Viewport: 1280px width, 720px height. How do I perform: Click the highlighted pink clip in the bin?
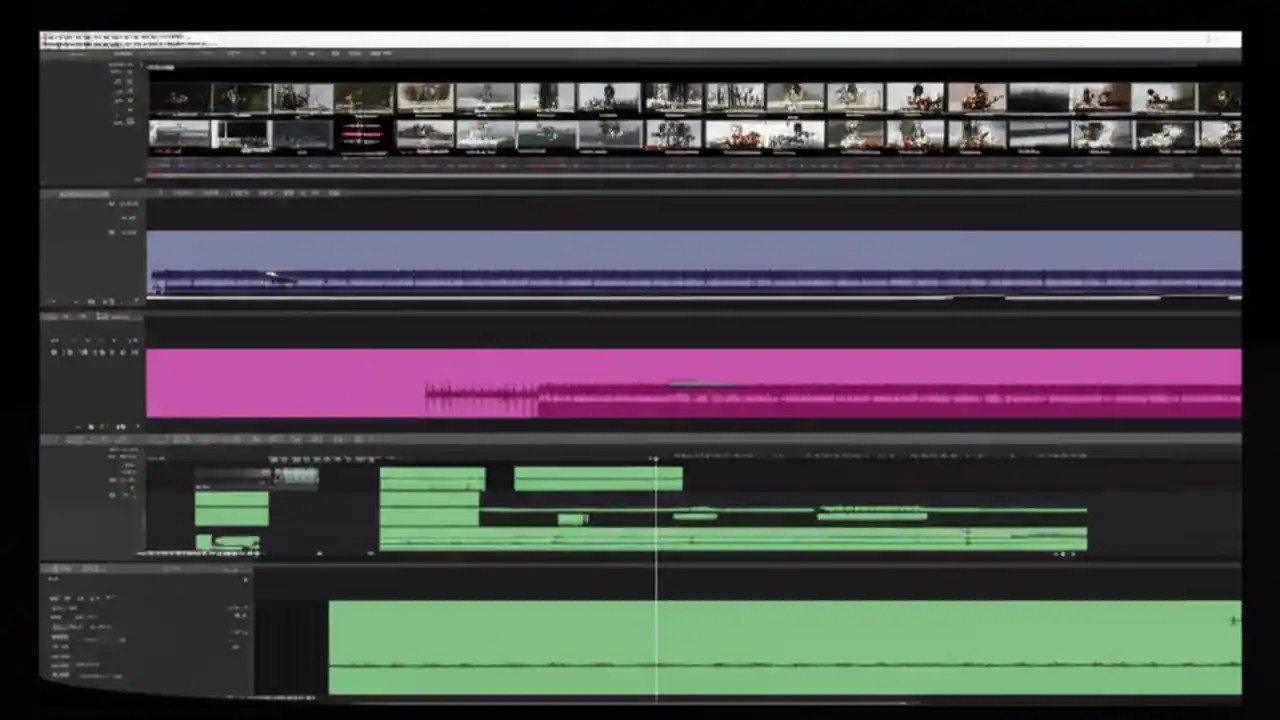pyautogui.click(x=362, y=135)
